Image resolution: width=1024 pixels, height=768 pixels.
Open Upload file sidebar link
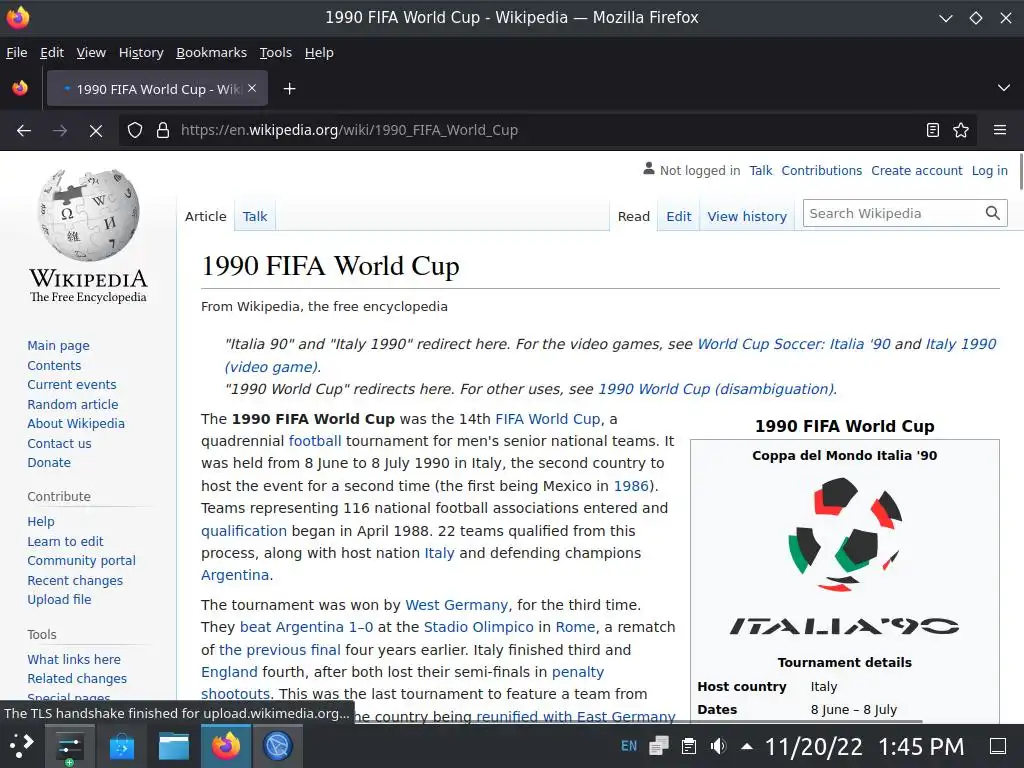59,600
